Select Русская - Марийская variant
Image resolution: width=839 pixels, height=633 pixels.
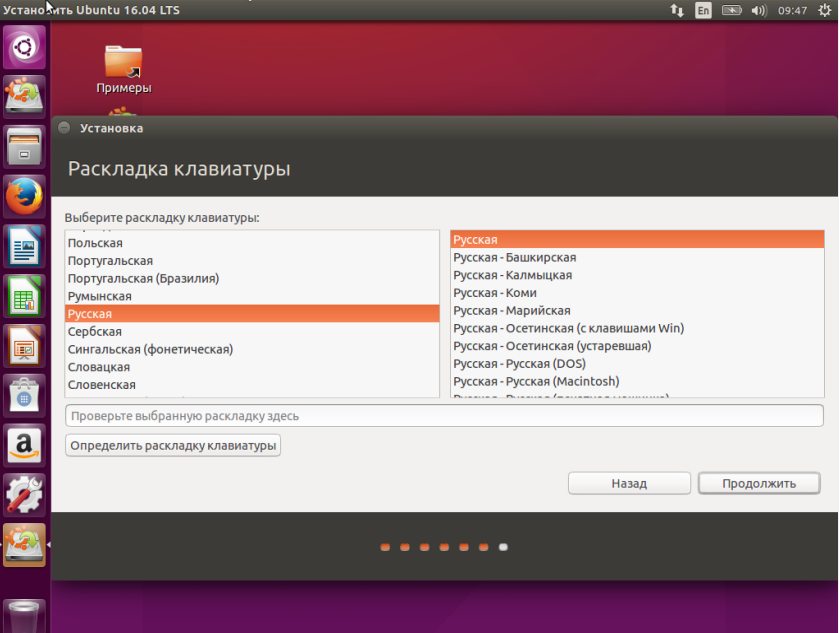point(637,310)
